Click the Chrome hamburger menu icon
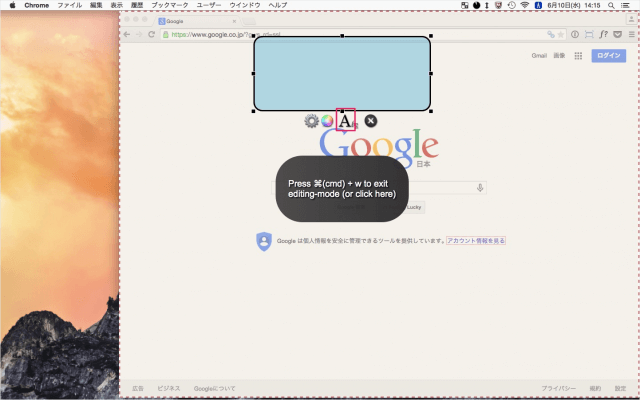 tap(630, 34)
